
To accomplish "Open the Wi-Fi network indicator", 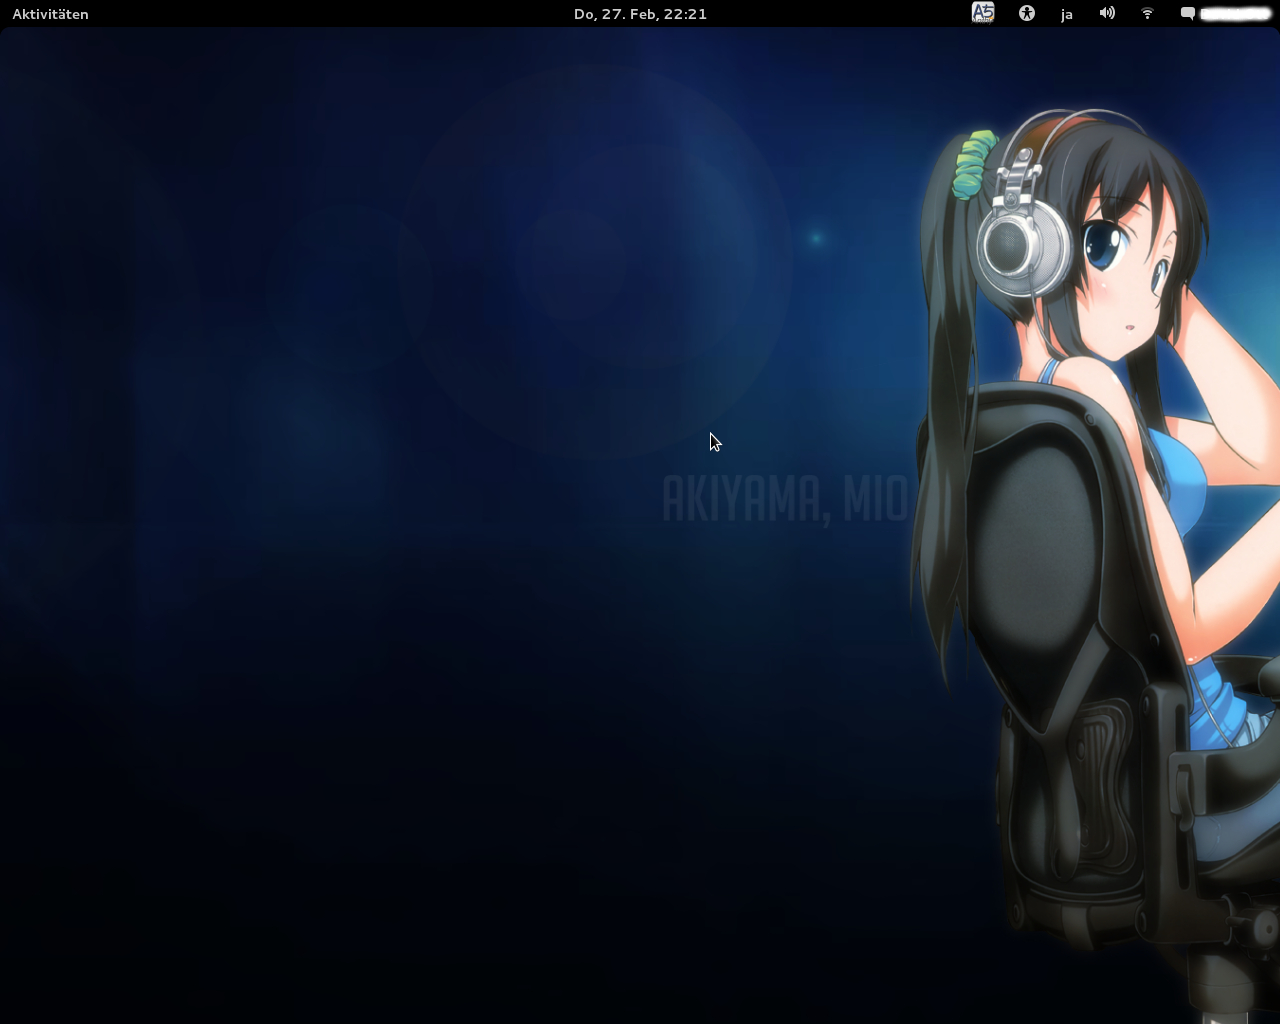I will [1147, 14].
